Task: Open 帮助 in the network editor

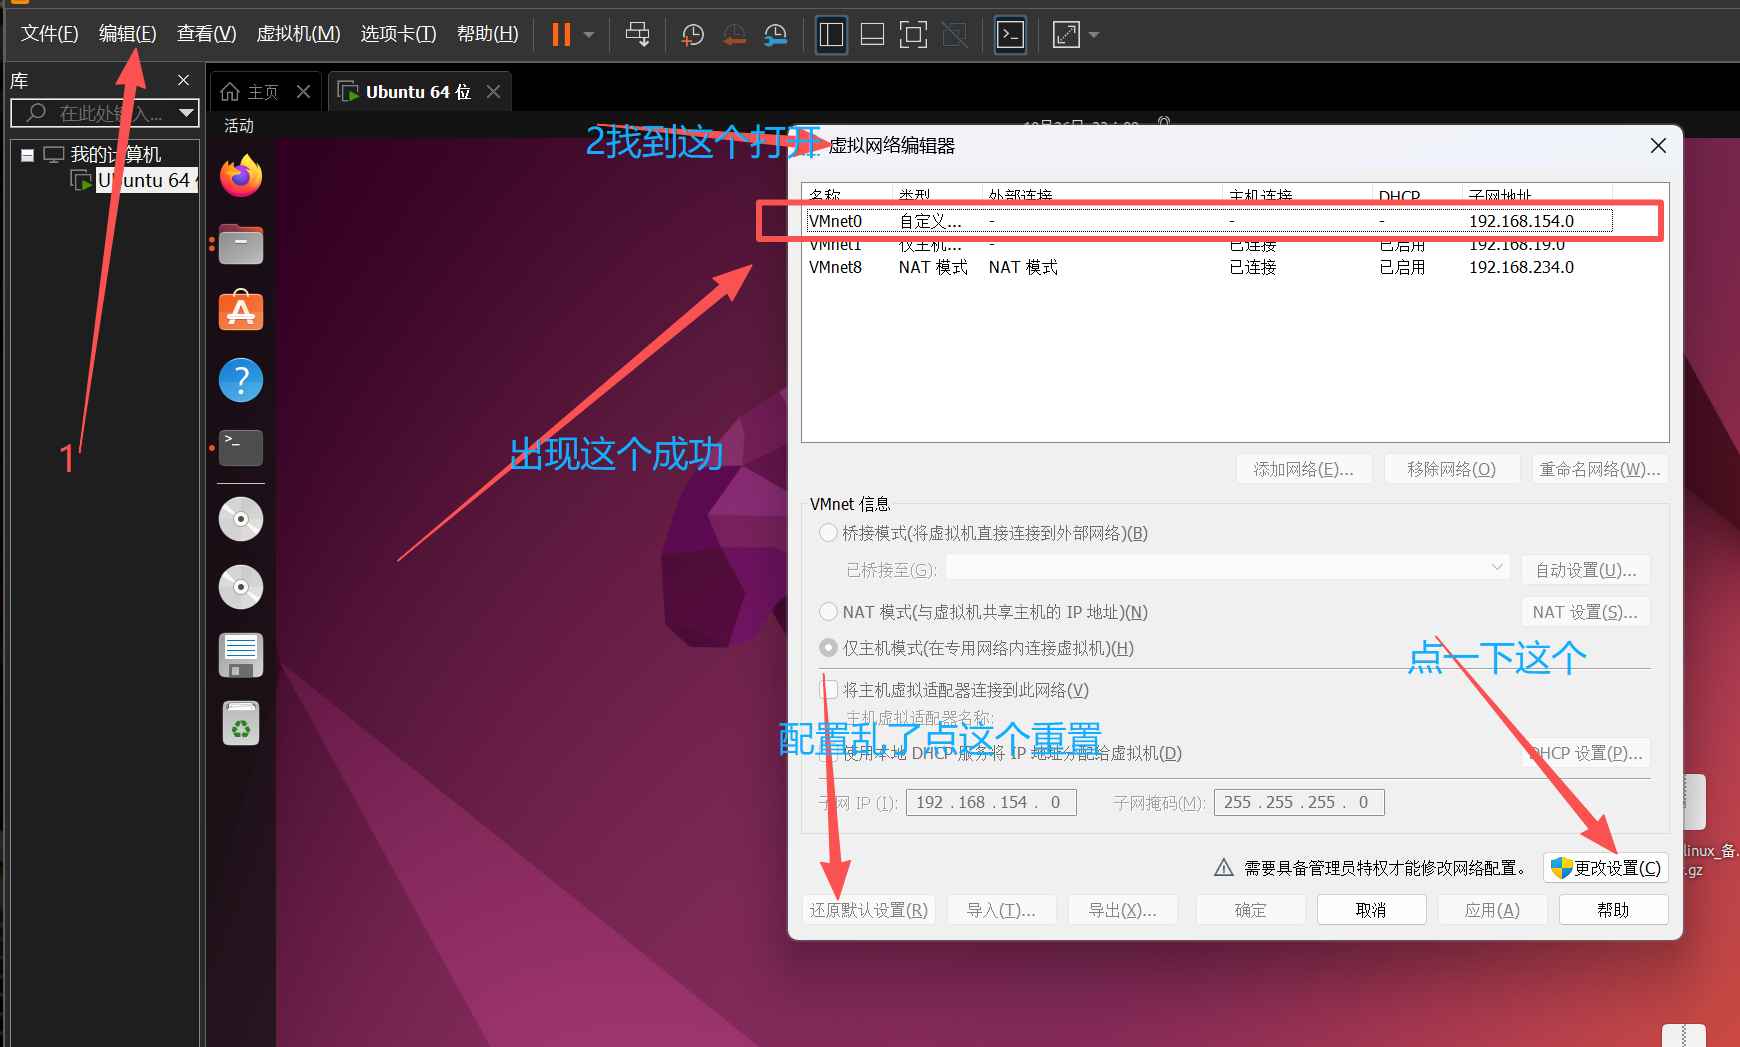Action: pyautogui.click(x=1613, y=910)
